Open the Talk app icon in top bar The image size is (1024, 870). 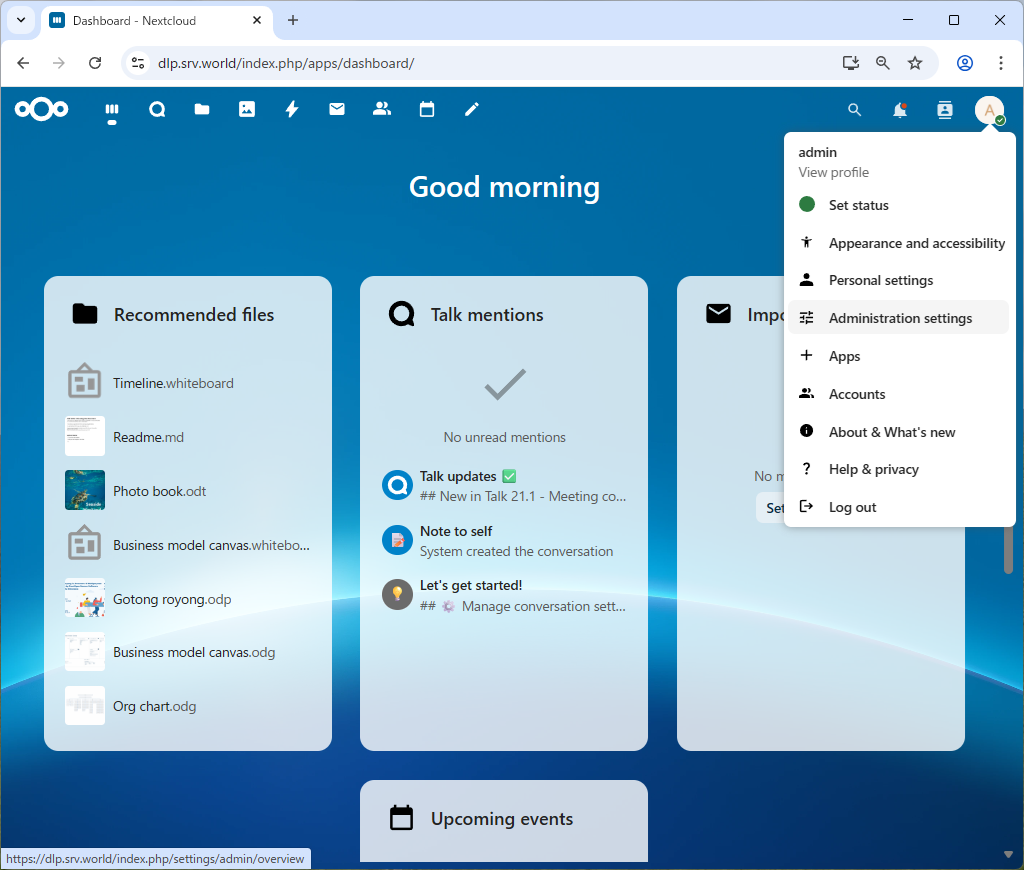coord(157,110)
